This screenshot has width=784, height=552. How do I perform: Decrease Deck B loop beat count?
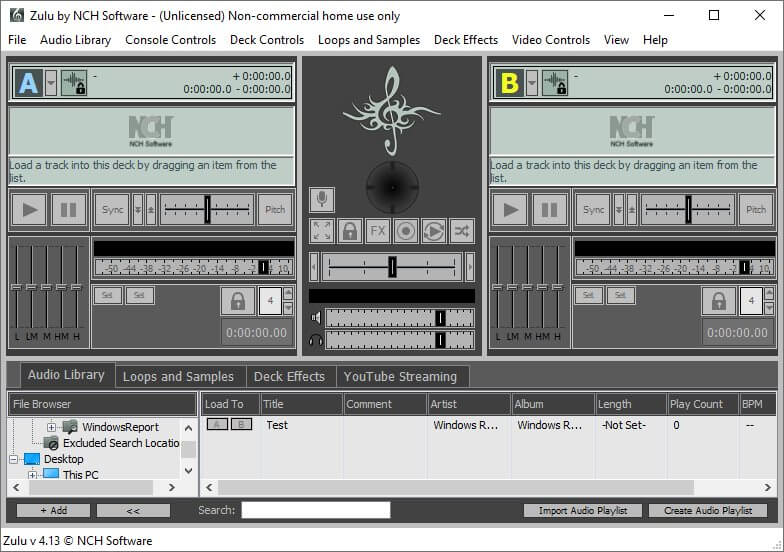769,308
